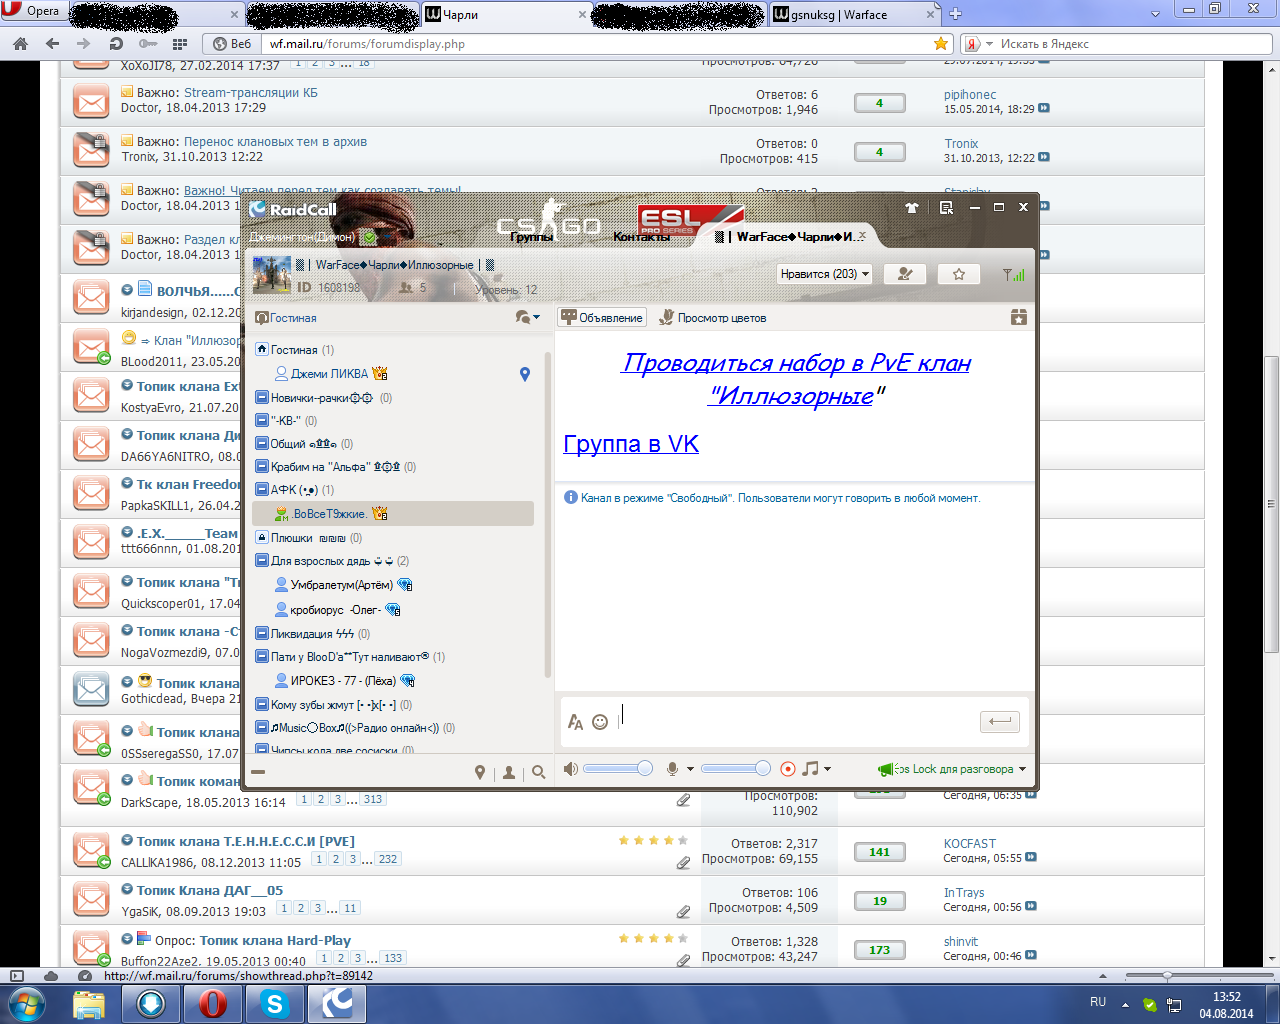Click the RaidCall icon in taskbar
The width and height of the screenshot is (1280, 1024).
pyautogui.click(x=336, y=1003)
